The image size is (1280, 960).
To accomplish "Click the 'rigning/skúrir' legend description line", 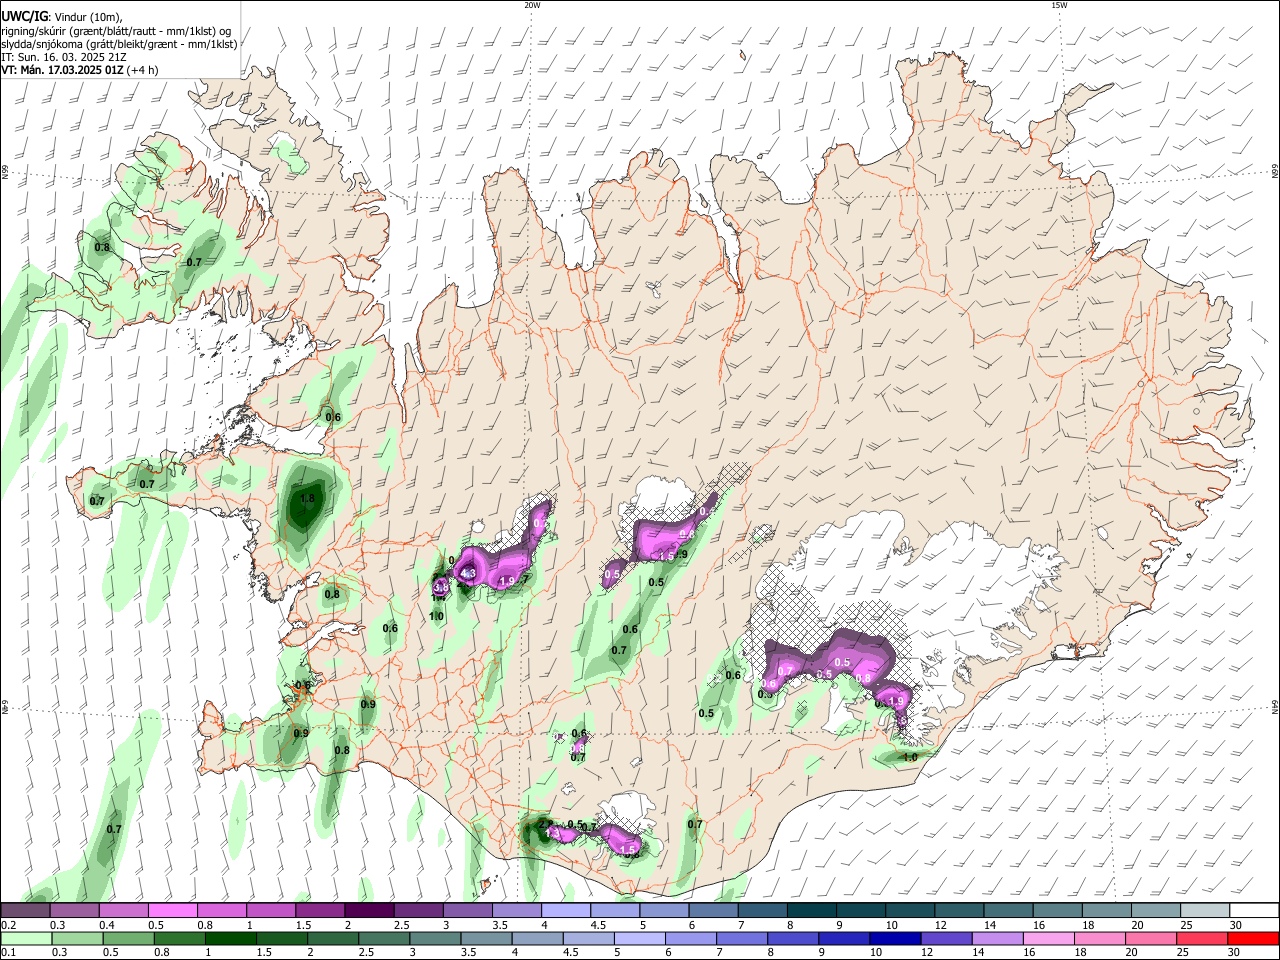I will point(116,31).
